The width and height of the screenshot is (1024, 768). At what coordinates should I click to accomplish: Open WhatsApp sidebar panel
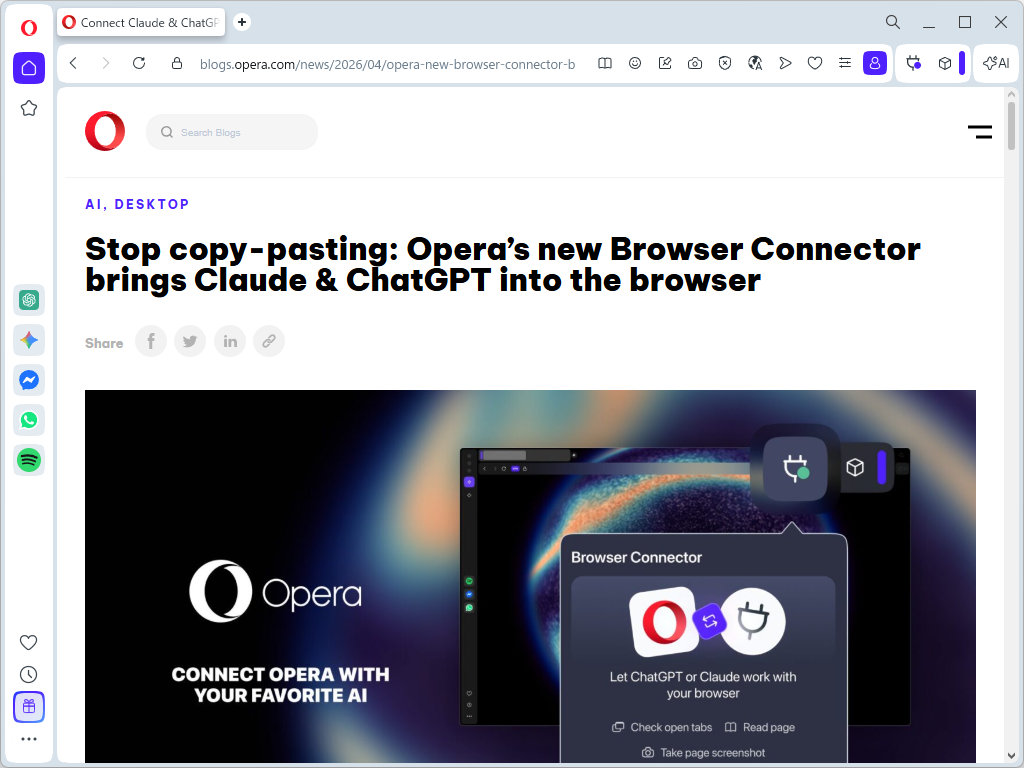(29, 420)
